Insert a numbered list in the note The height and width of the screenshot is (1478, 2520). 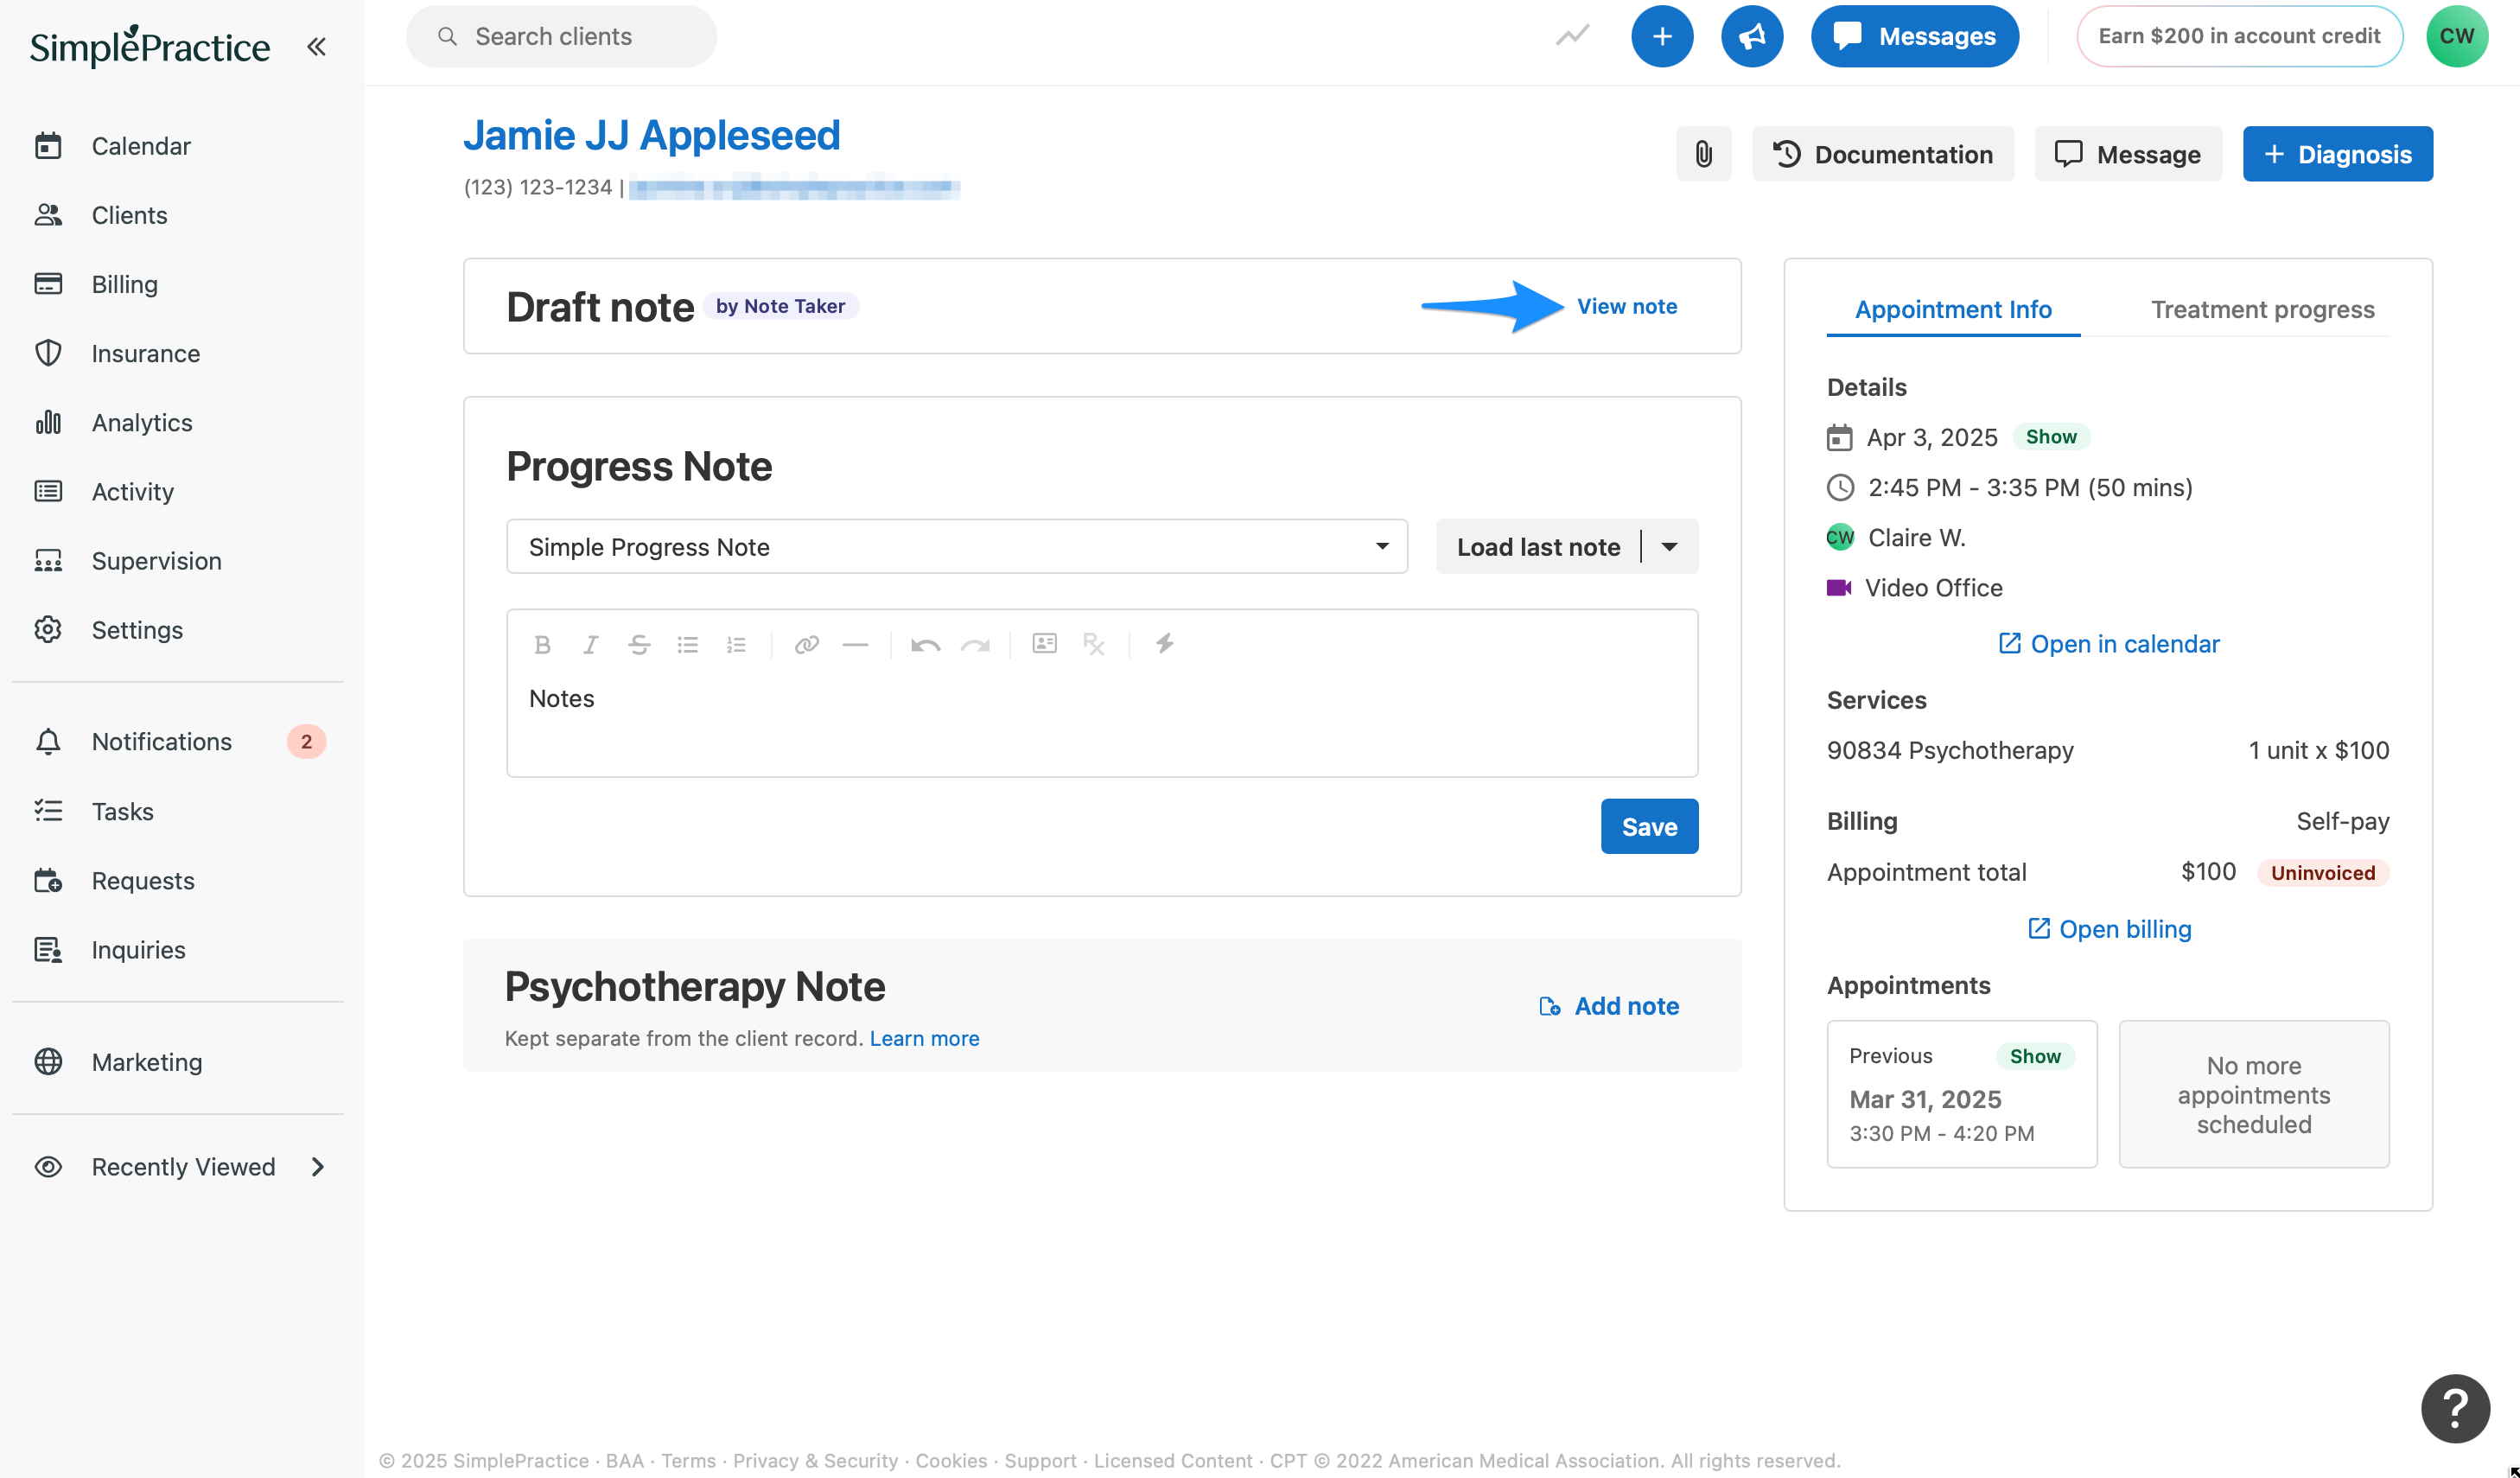pyautogui.click(x=736, y=644)
